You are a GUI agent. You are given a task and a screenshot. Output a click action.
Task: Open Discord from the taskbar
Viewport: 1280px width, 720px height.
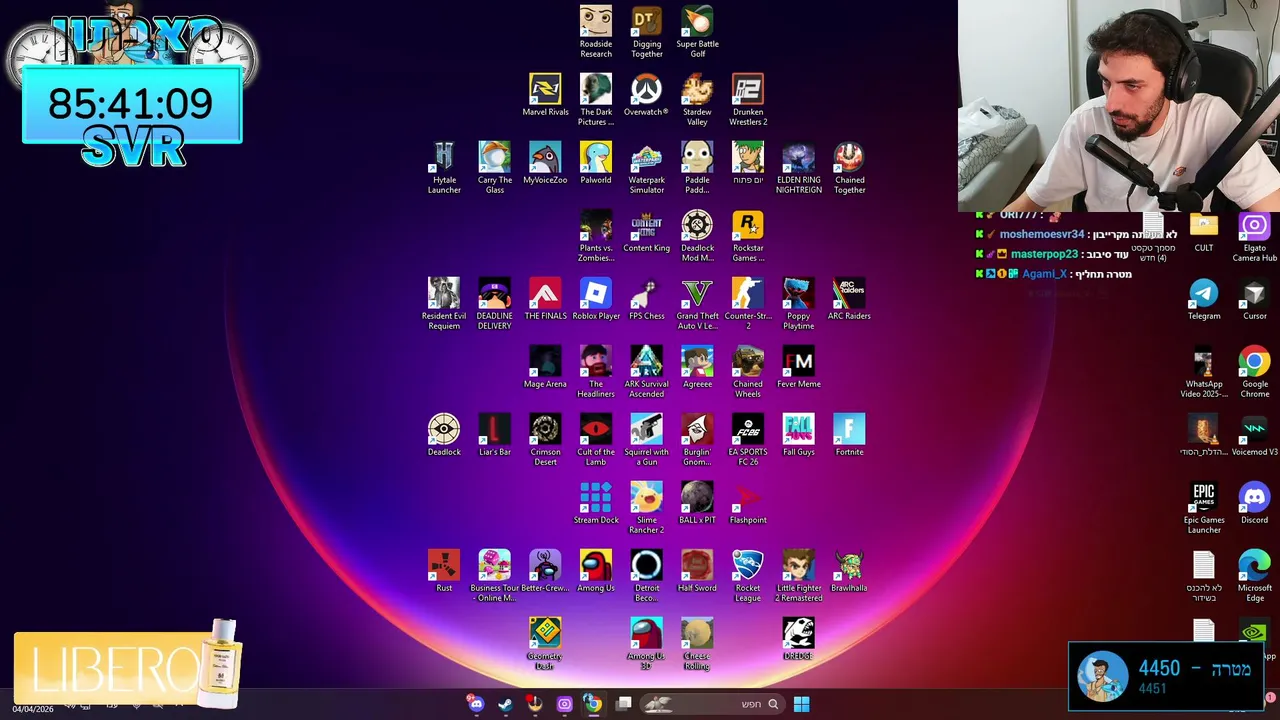(x=476, y=704)
